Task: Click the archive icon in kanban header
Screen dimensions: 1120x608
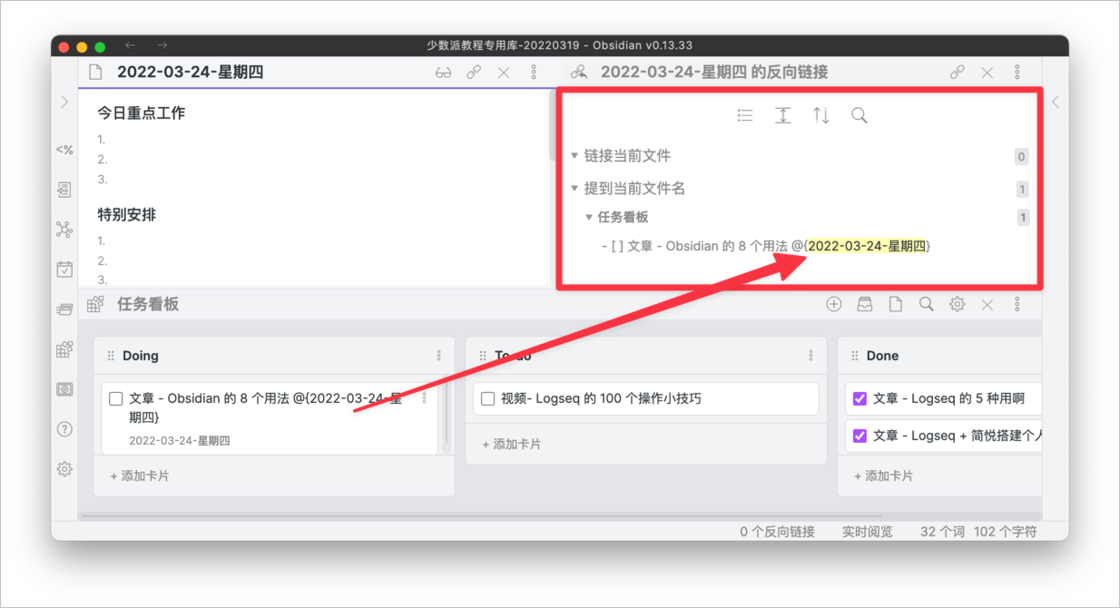Action: pos(865,304)
